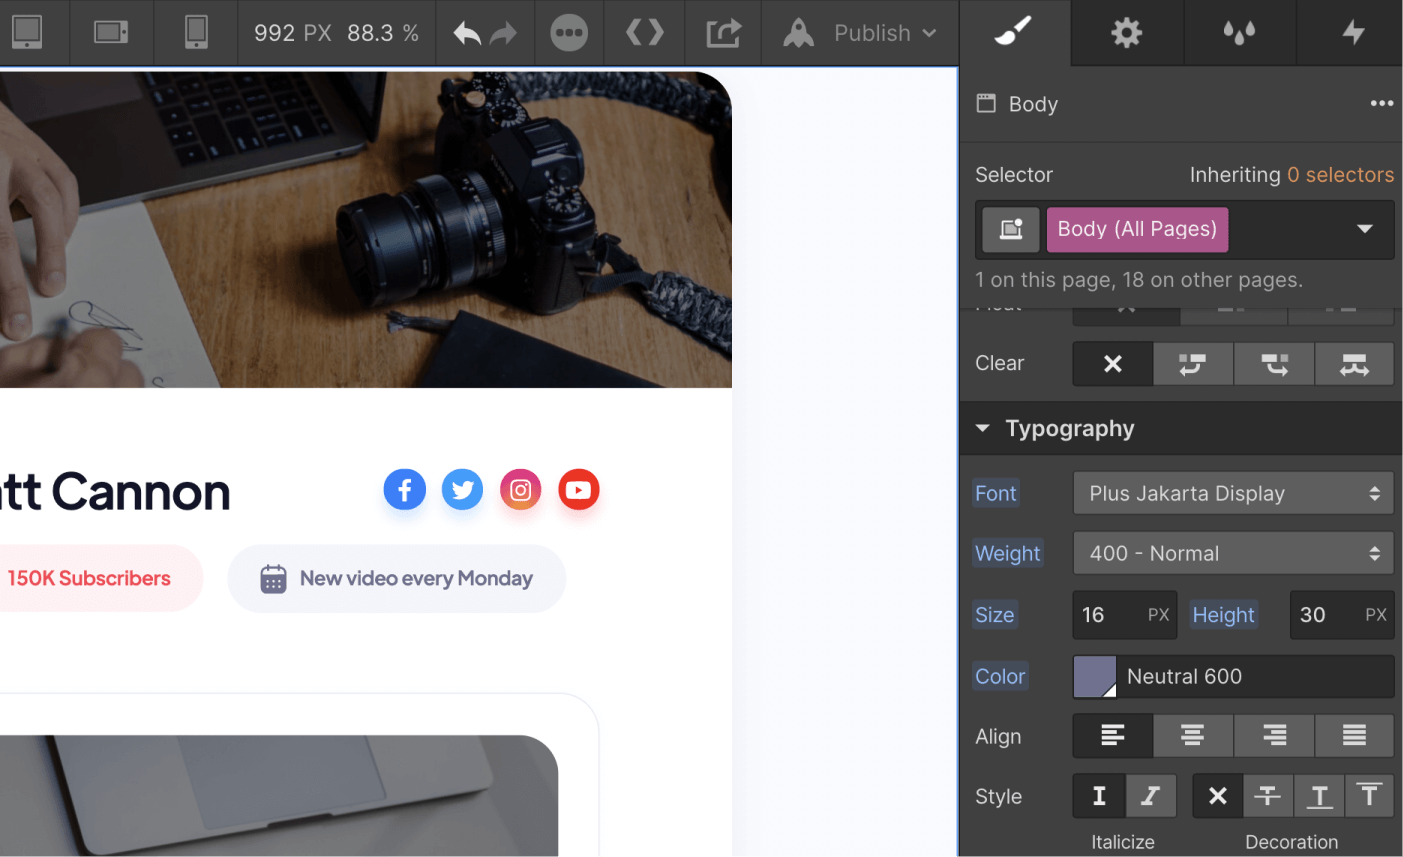Apply overline decoration
Screen dimensions: 1403x857
click(1370, 796)
